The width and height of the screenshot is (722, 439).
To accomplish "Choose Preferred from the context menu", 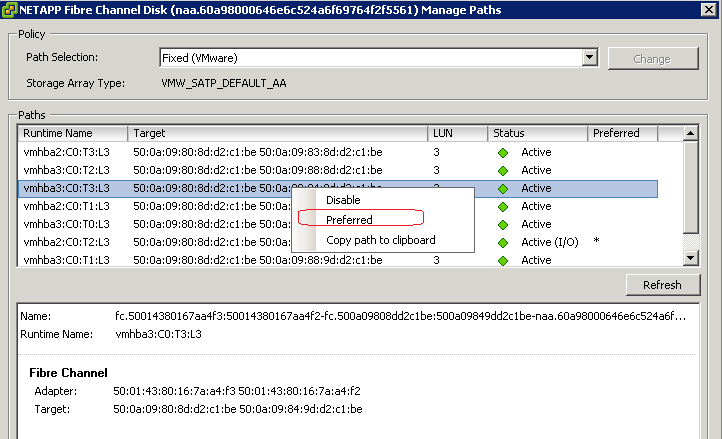I will [x=349, y=220].
